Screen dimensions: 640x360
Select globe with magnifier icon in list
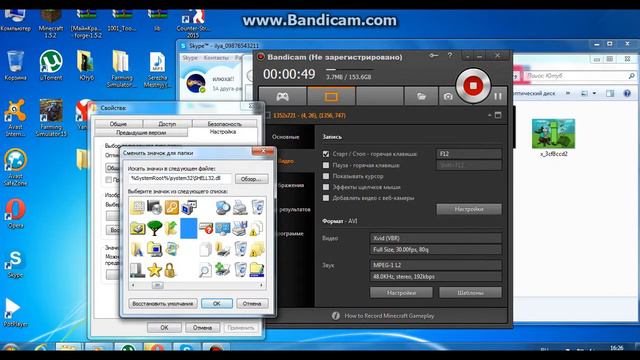pos(223,208)
